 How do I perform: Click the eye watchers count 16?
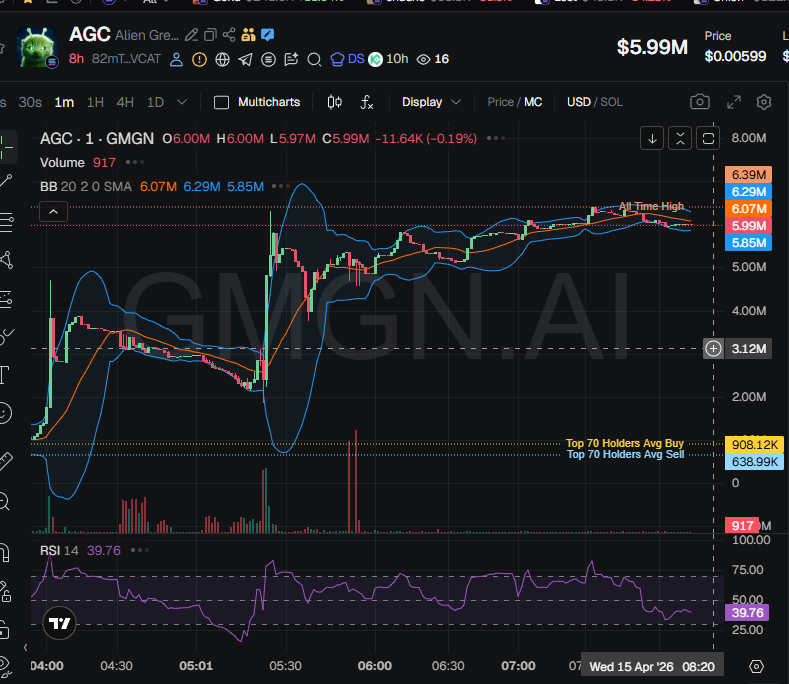coord(433,59)
